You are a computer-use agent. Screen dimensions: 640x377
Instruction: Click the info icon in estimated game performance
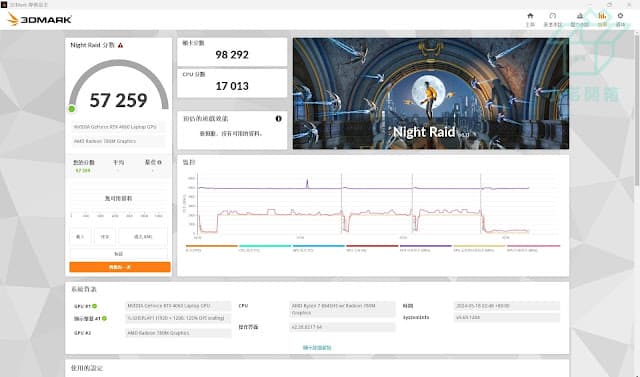point(278,118)
